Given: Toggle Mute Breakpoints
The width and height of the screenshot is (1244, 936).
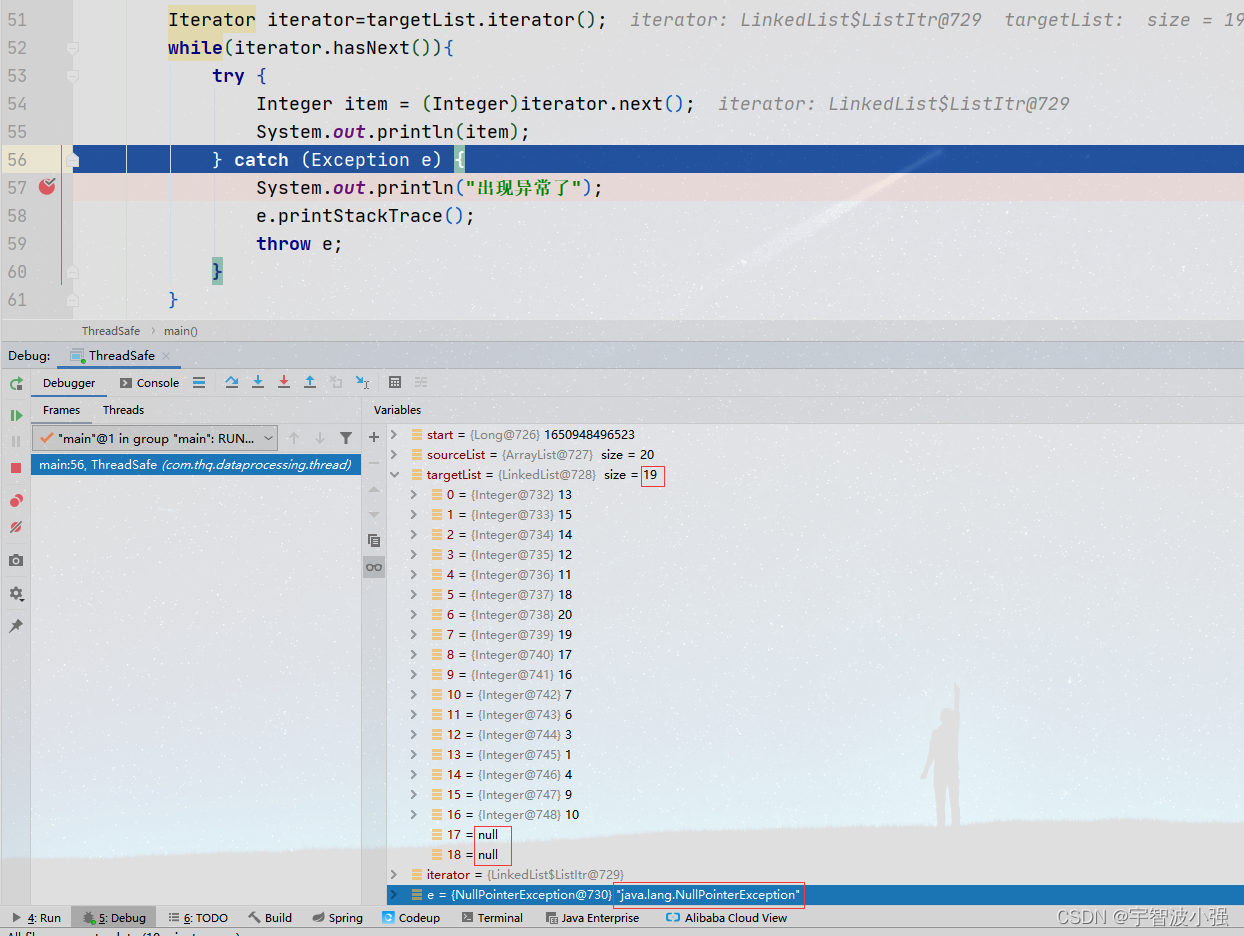Looking at the screenshot, I should click(16, 527).
